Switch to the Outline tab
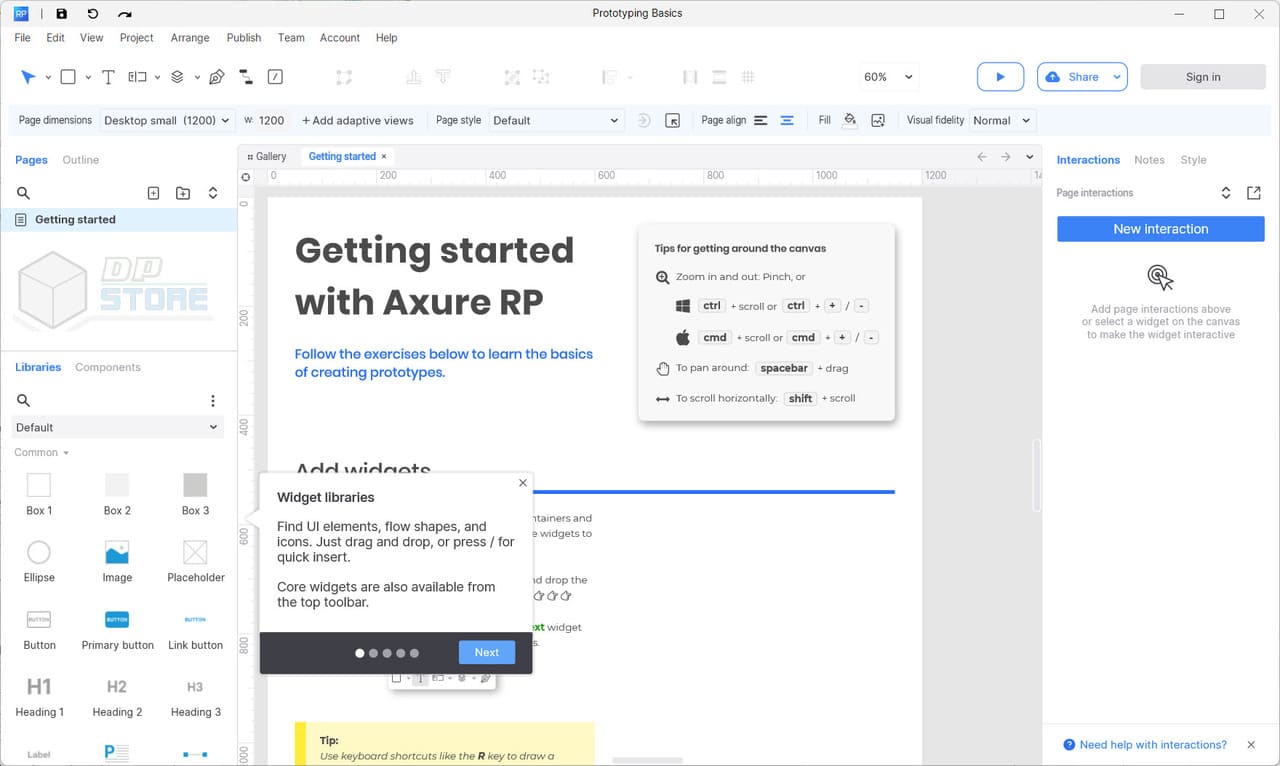This screenshot has height=766, width=1280. (x=81, y=160)
